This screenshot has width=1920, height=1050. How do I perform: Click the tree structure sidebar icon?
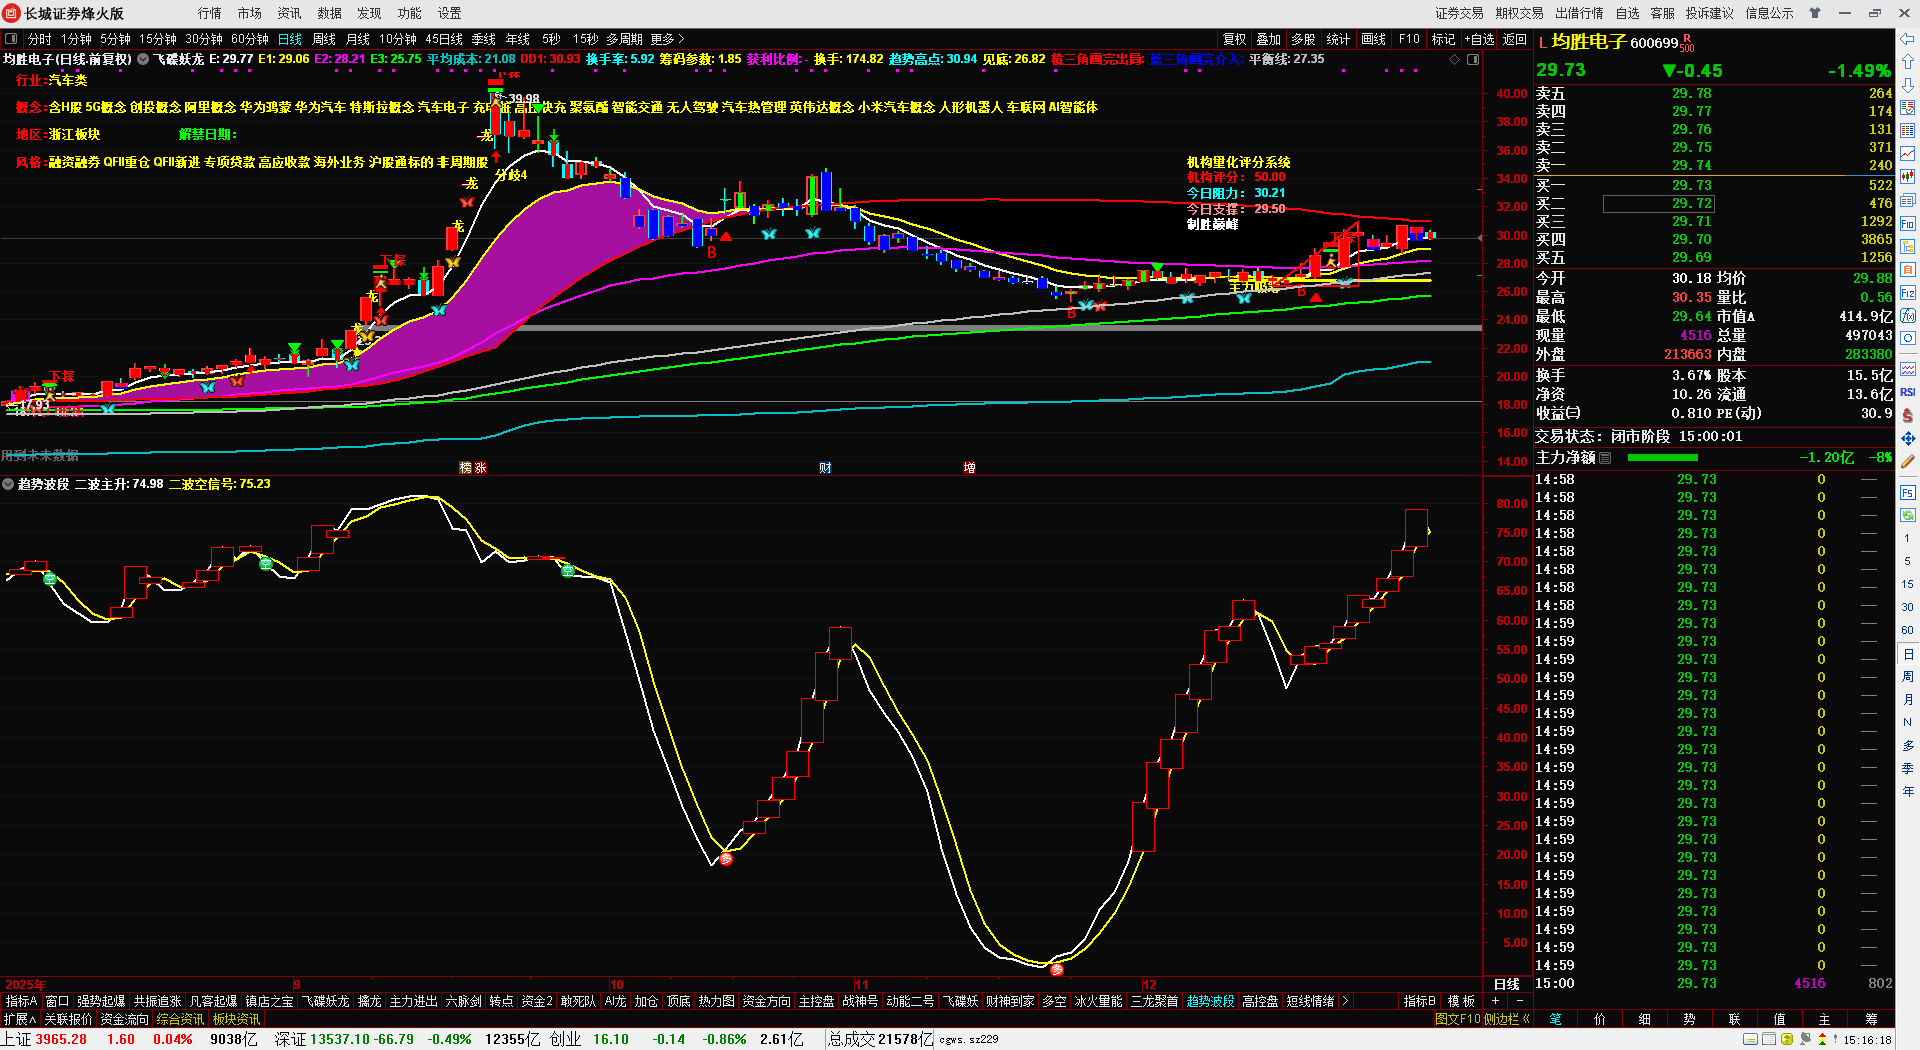tap(1908, 246)
